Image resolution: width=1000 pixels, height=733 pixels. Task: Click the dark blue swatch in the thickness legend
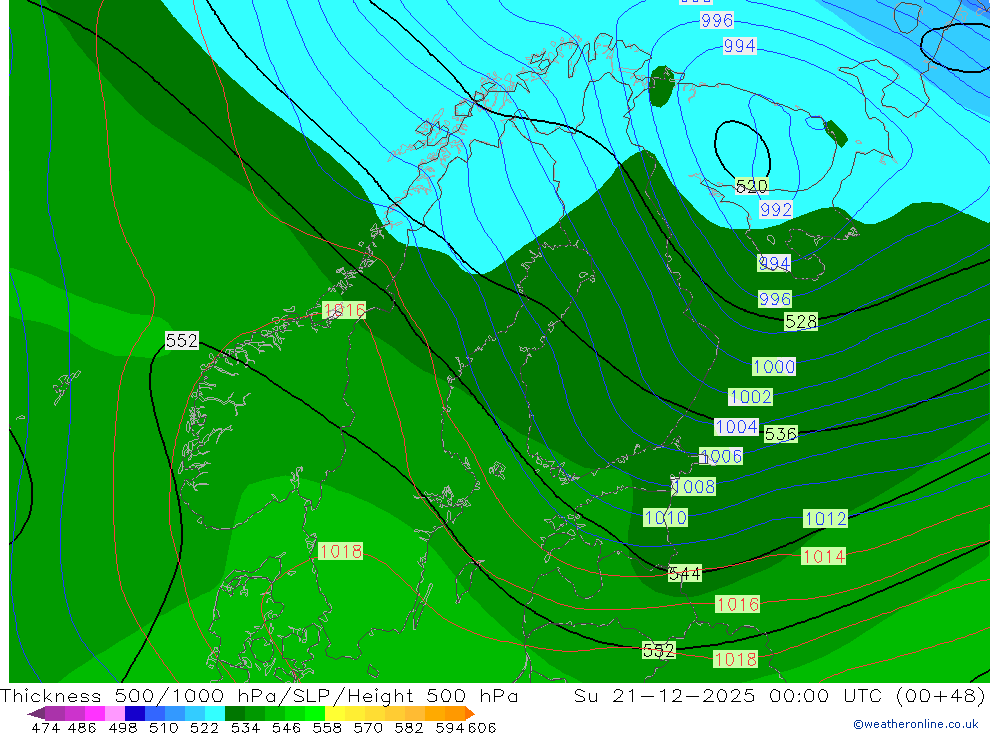(135, 713)
